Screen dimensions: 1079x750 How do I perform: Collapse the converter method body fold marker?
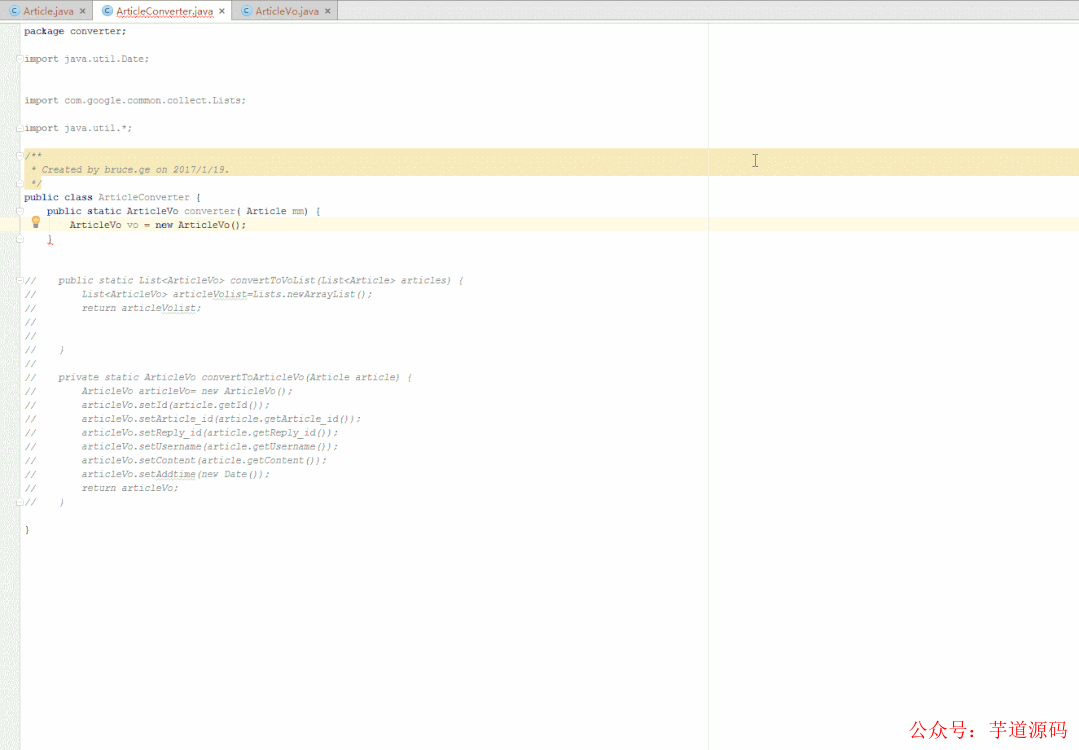(x=19, y=211)
